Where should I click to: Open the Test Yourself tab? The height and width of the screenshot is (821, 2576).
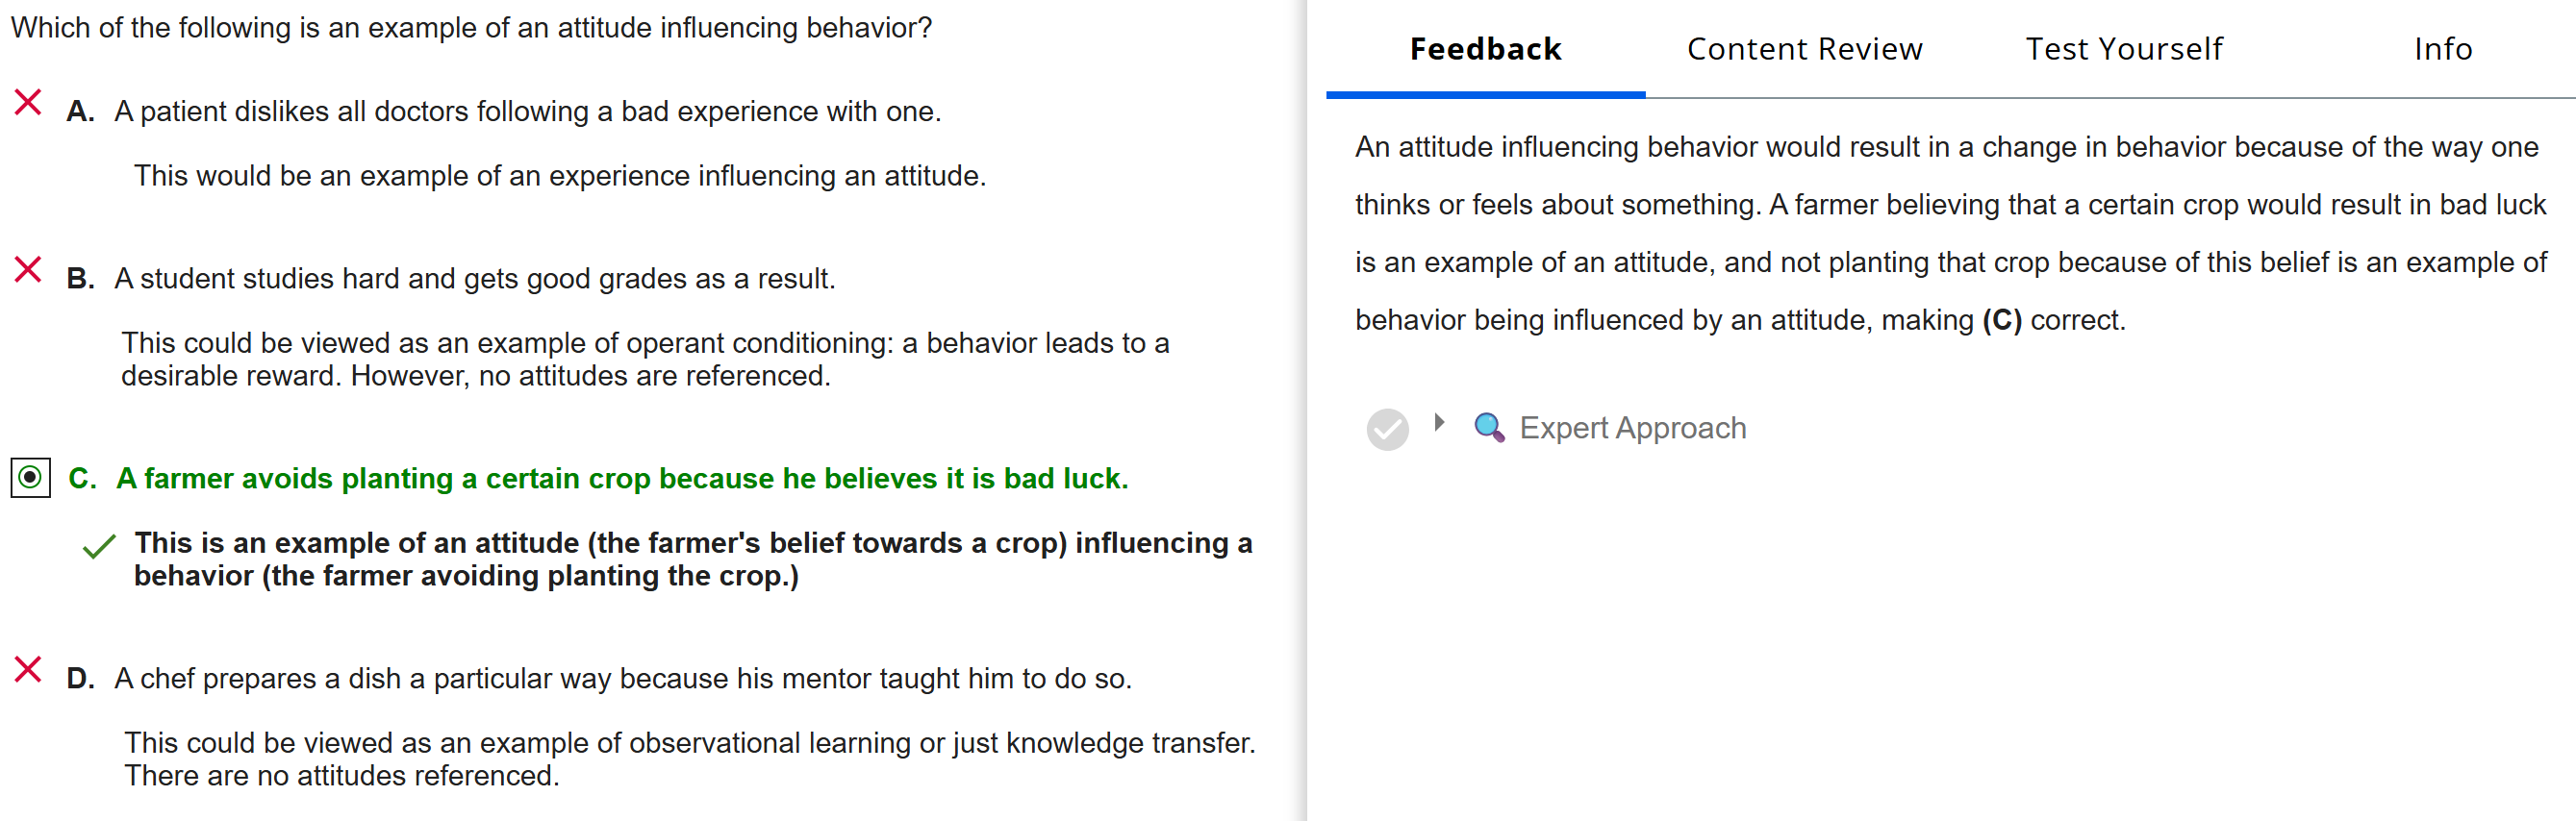pos(2124,49)
